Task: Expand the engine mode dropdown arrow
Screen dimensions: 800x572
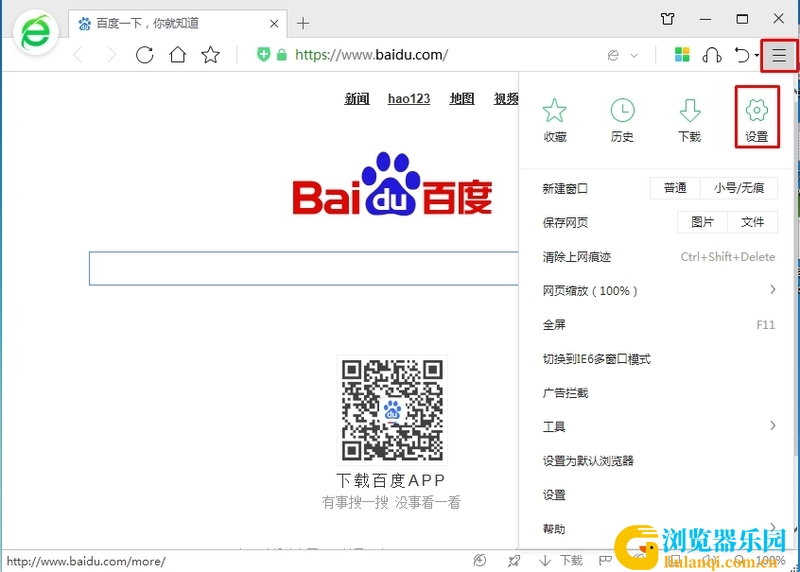Action: (634, 55)
